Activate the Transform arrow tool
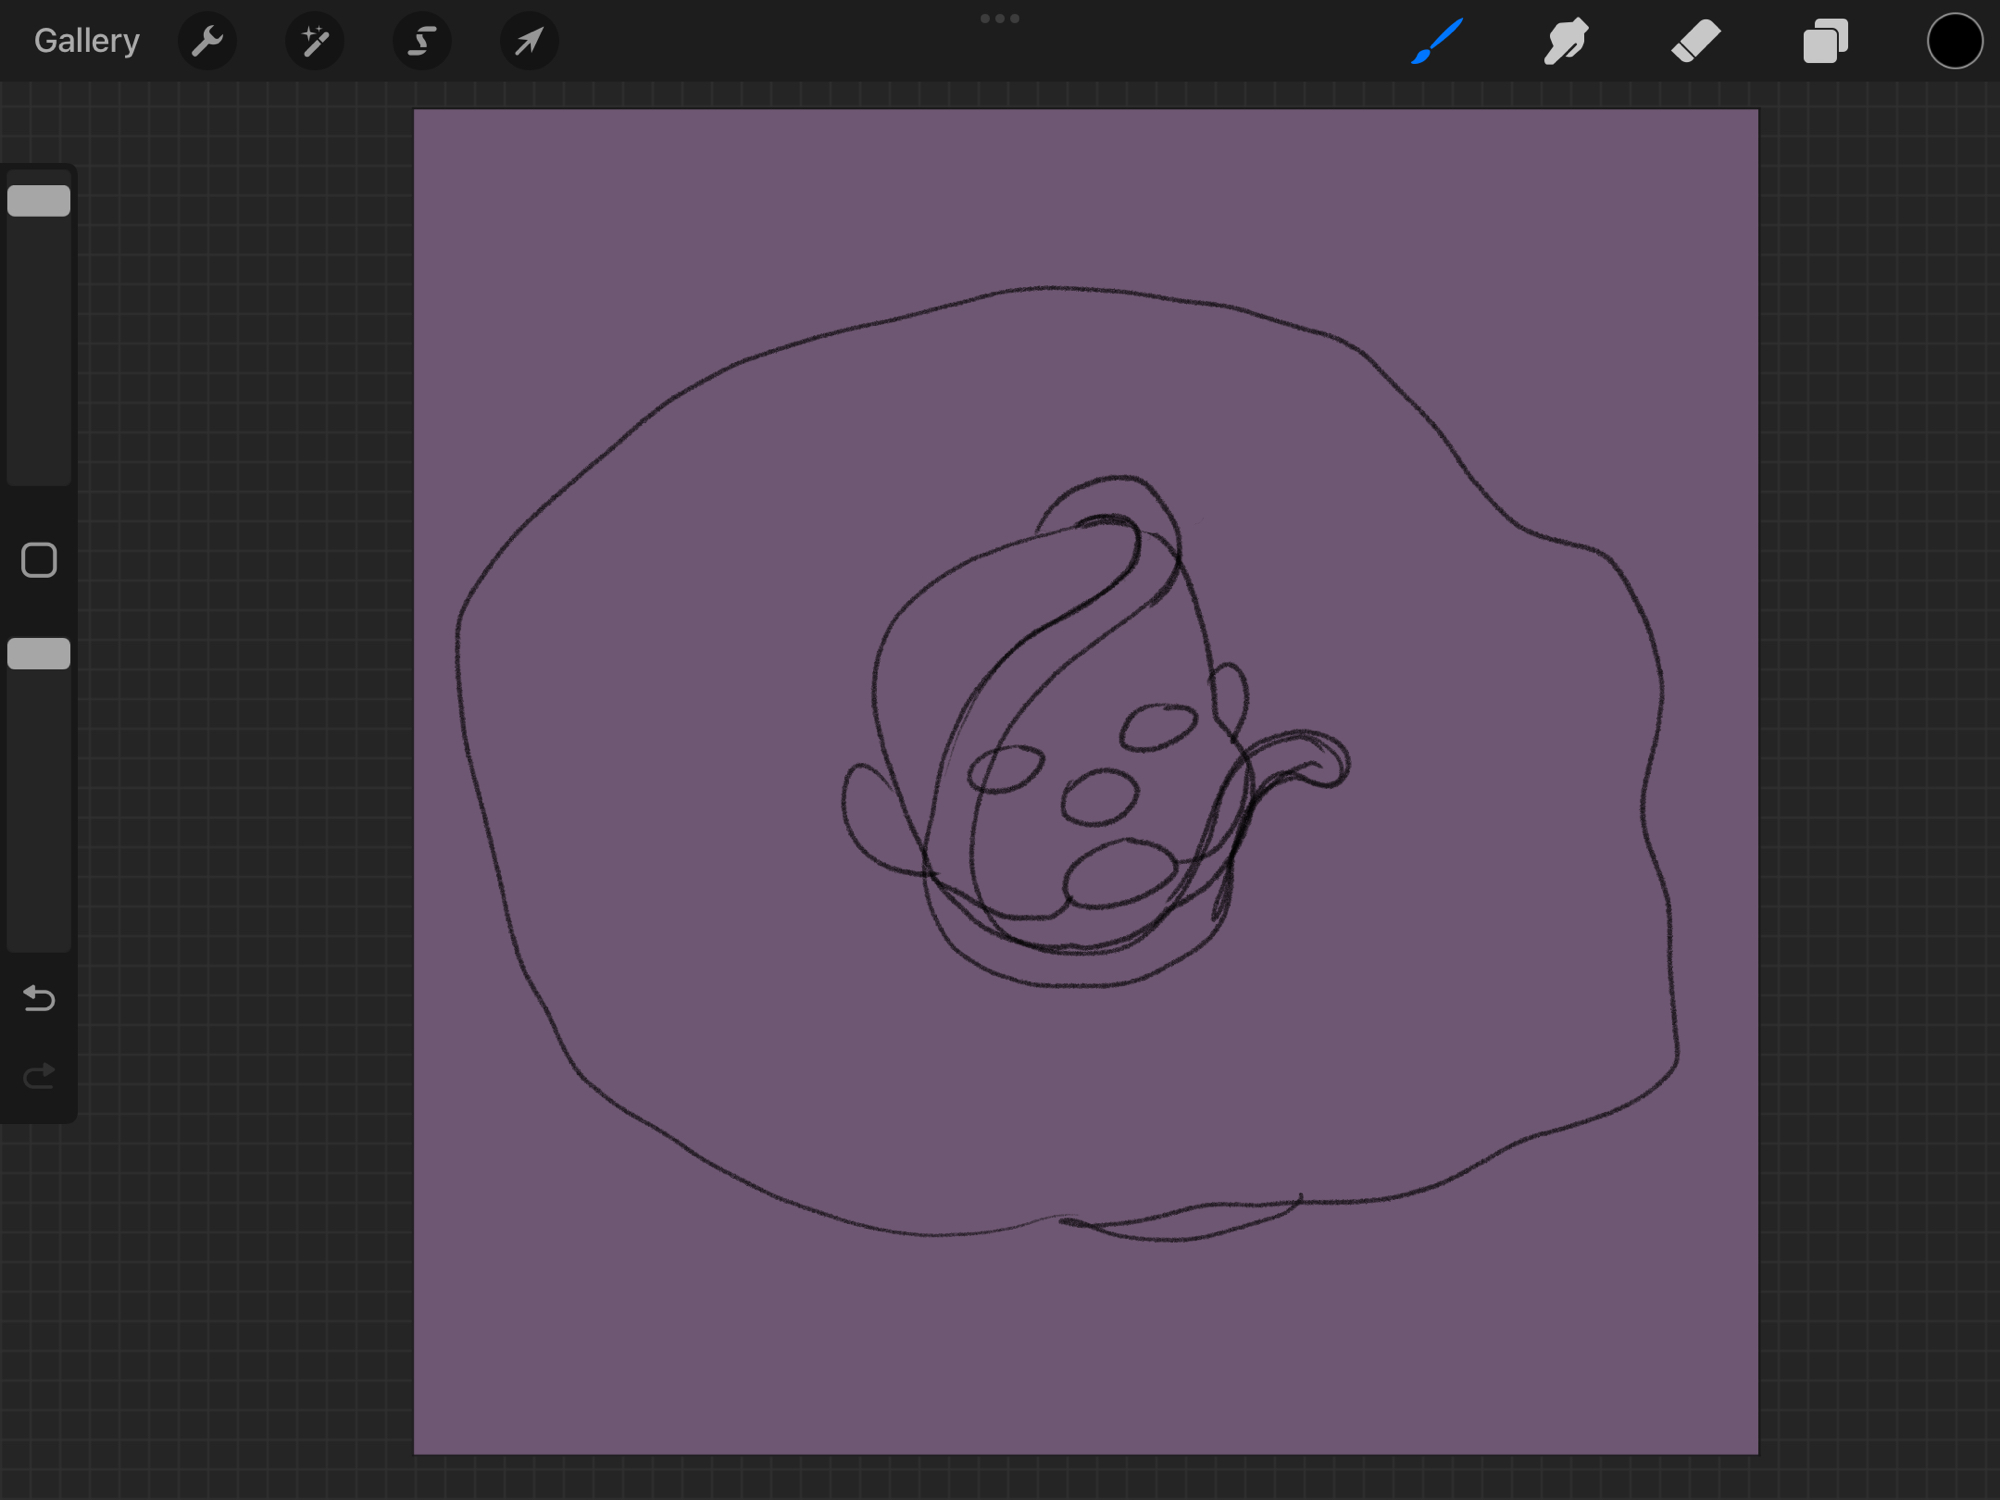The width and height of the screenshot is (2000, 1500). coord(528,41)
